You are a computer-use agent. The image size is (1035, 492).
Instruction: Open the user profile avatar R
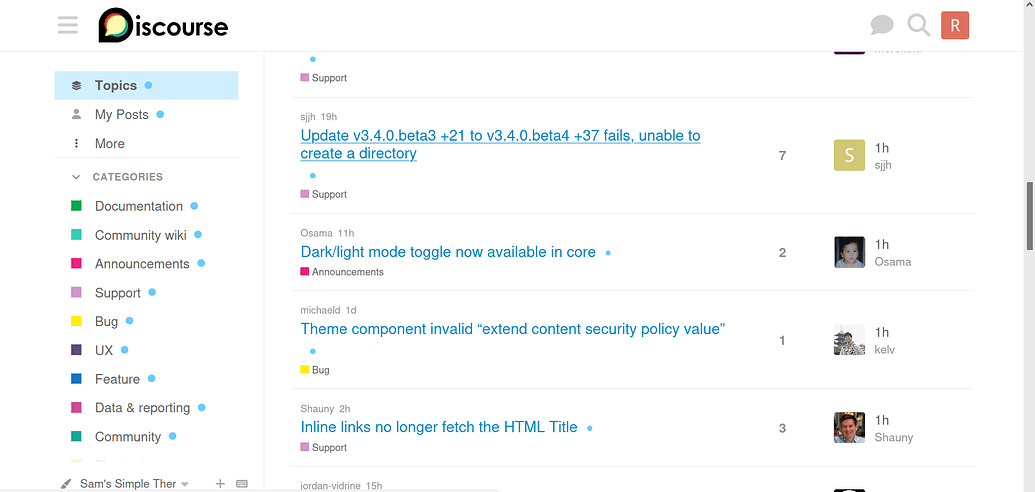[x=955, y=26]
